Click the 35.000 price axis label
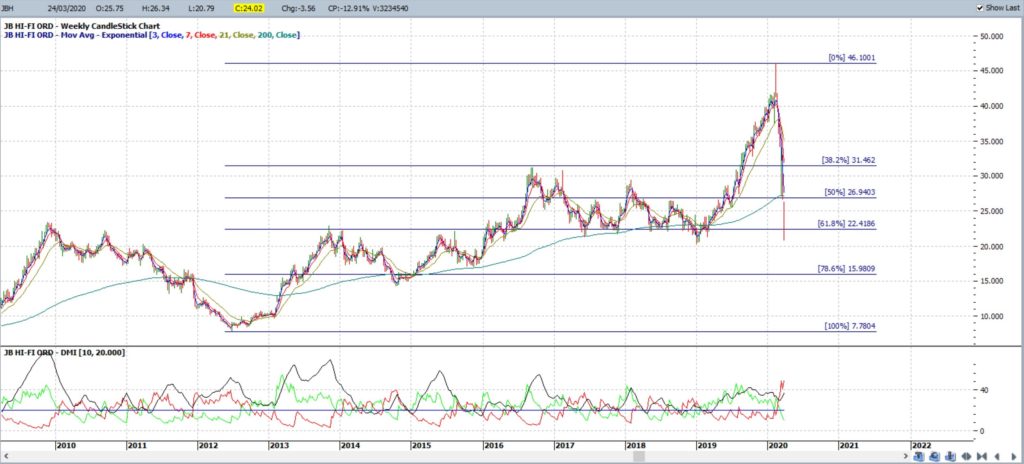Viewport: 1024px width, 464px height. (991, 141)
